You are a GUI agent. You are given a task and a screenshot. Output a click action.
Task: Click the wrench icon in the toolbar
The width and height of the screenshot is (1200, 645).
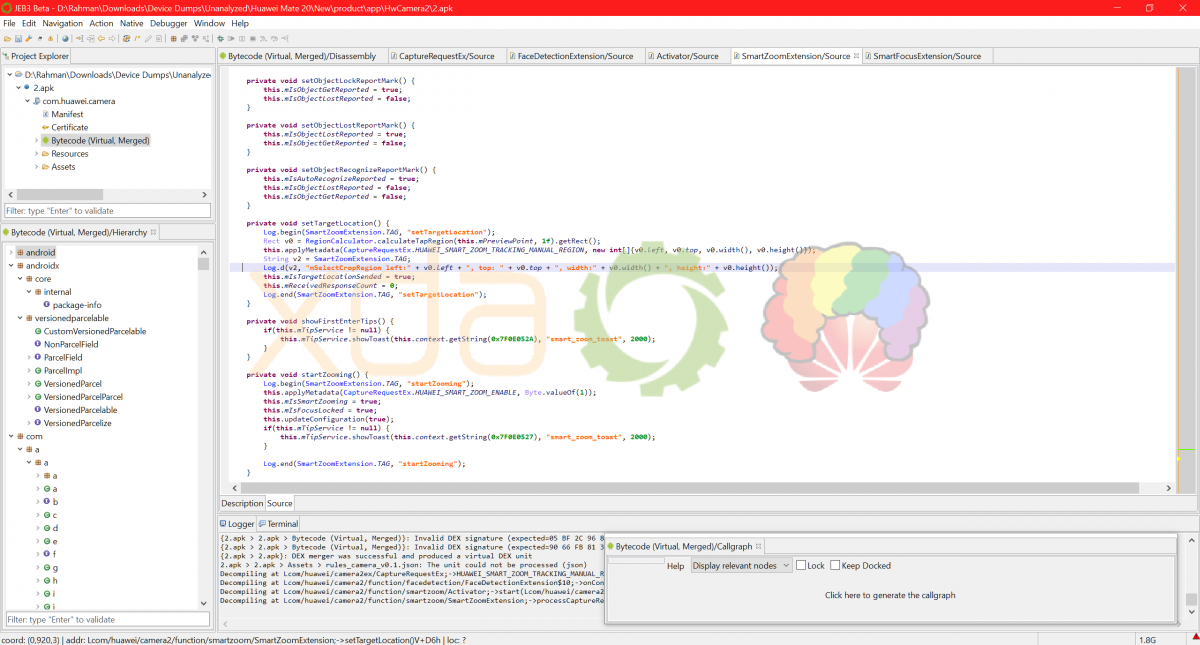click(29, 39)
